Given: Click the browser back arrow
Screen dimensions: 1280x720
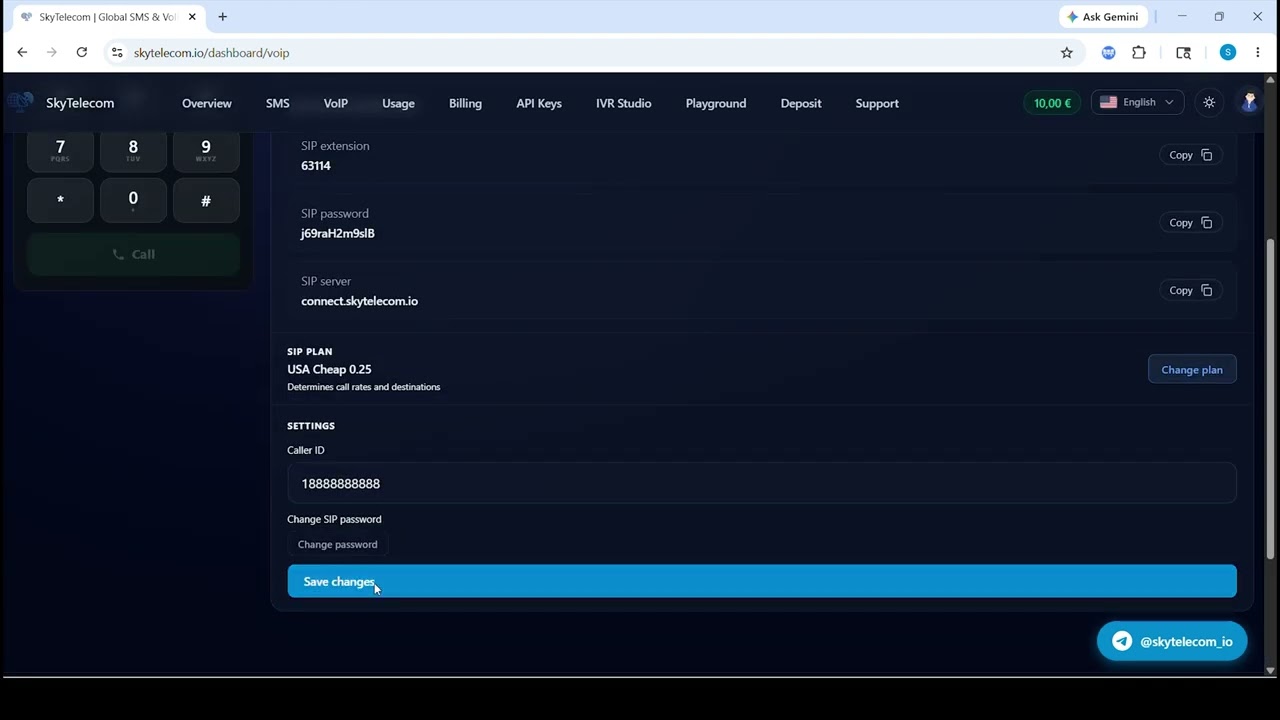Looking at the screenshot, I should 22,52.
